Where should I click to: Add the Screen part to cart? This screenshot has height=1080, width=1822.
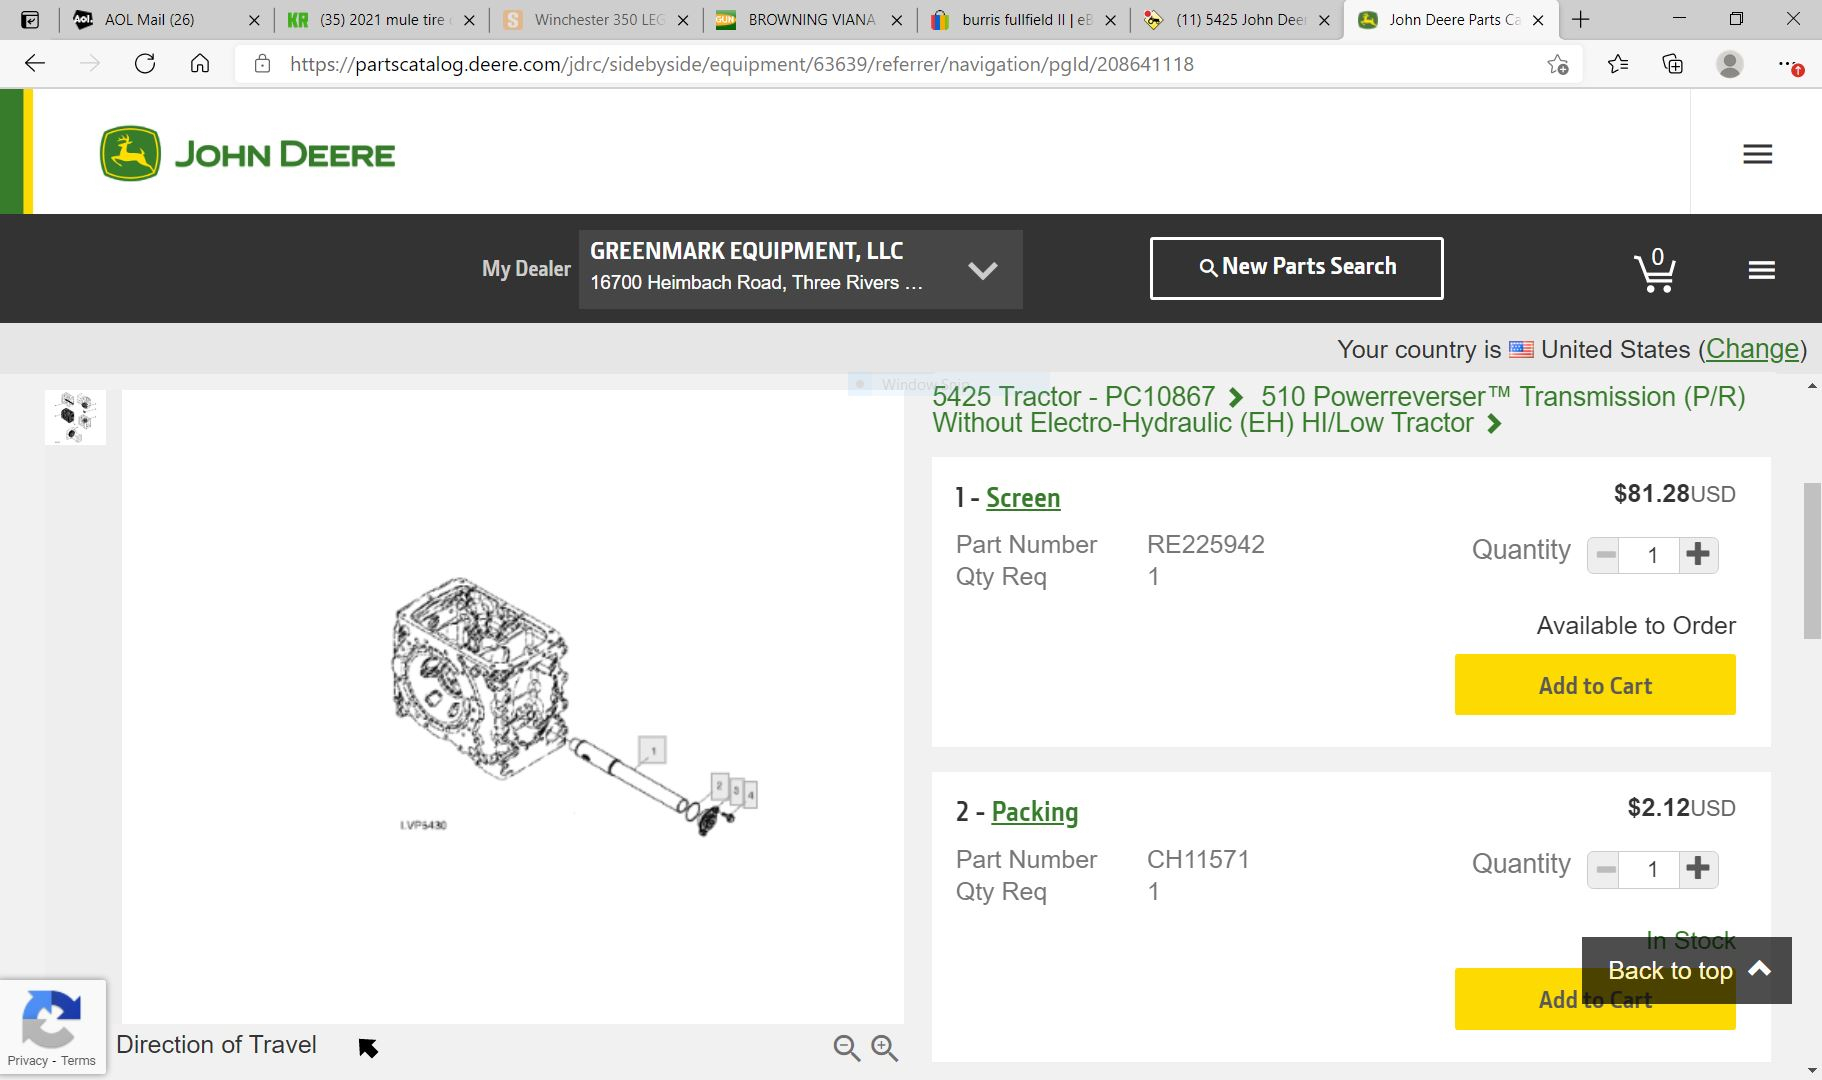pyautogui.click(x=1595, y=685)
